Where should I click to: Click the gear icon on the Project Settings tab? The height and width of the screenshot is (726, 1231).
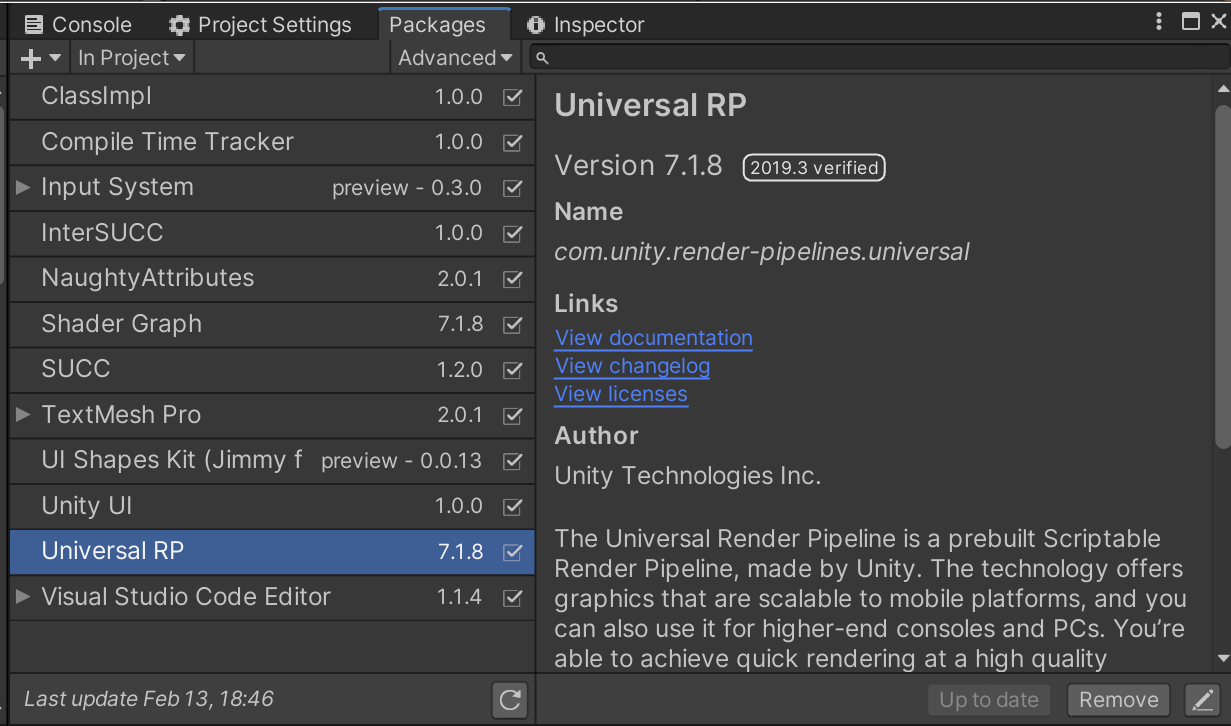pyautogui.click(x=180, y=24)
